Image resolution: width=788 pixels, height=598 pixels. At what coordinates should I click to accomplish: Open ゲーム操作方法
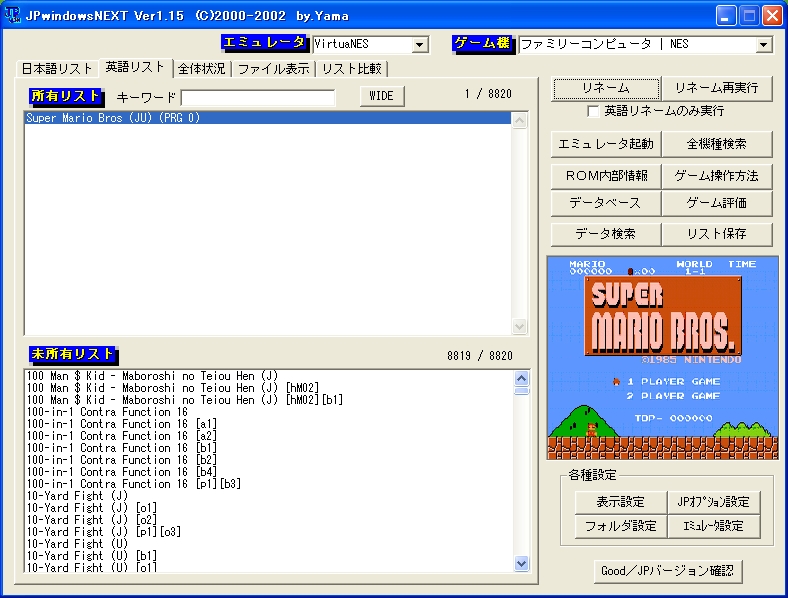coord(717,176)
